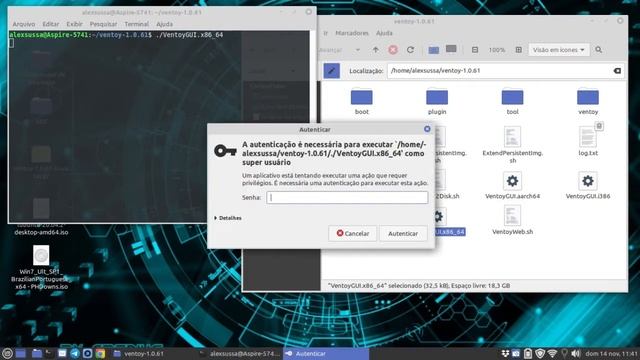Screen dimensions: 640x360
Task: Open the volume speaker tray icon
Action: (576, 353)
